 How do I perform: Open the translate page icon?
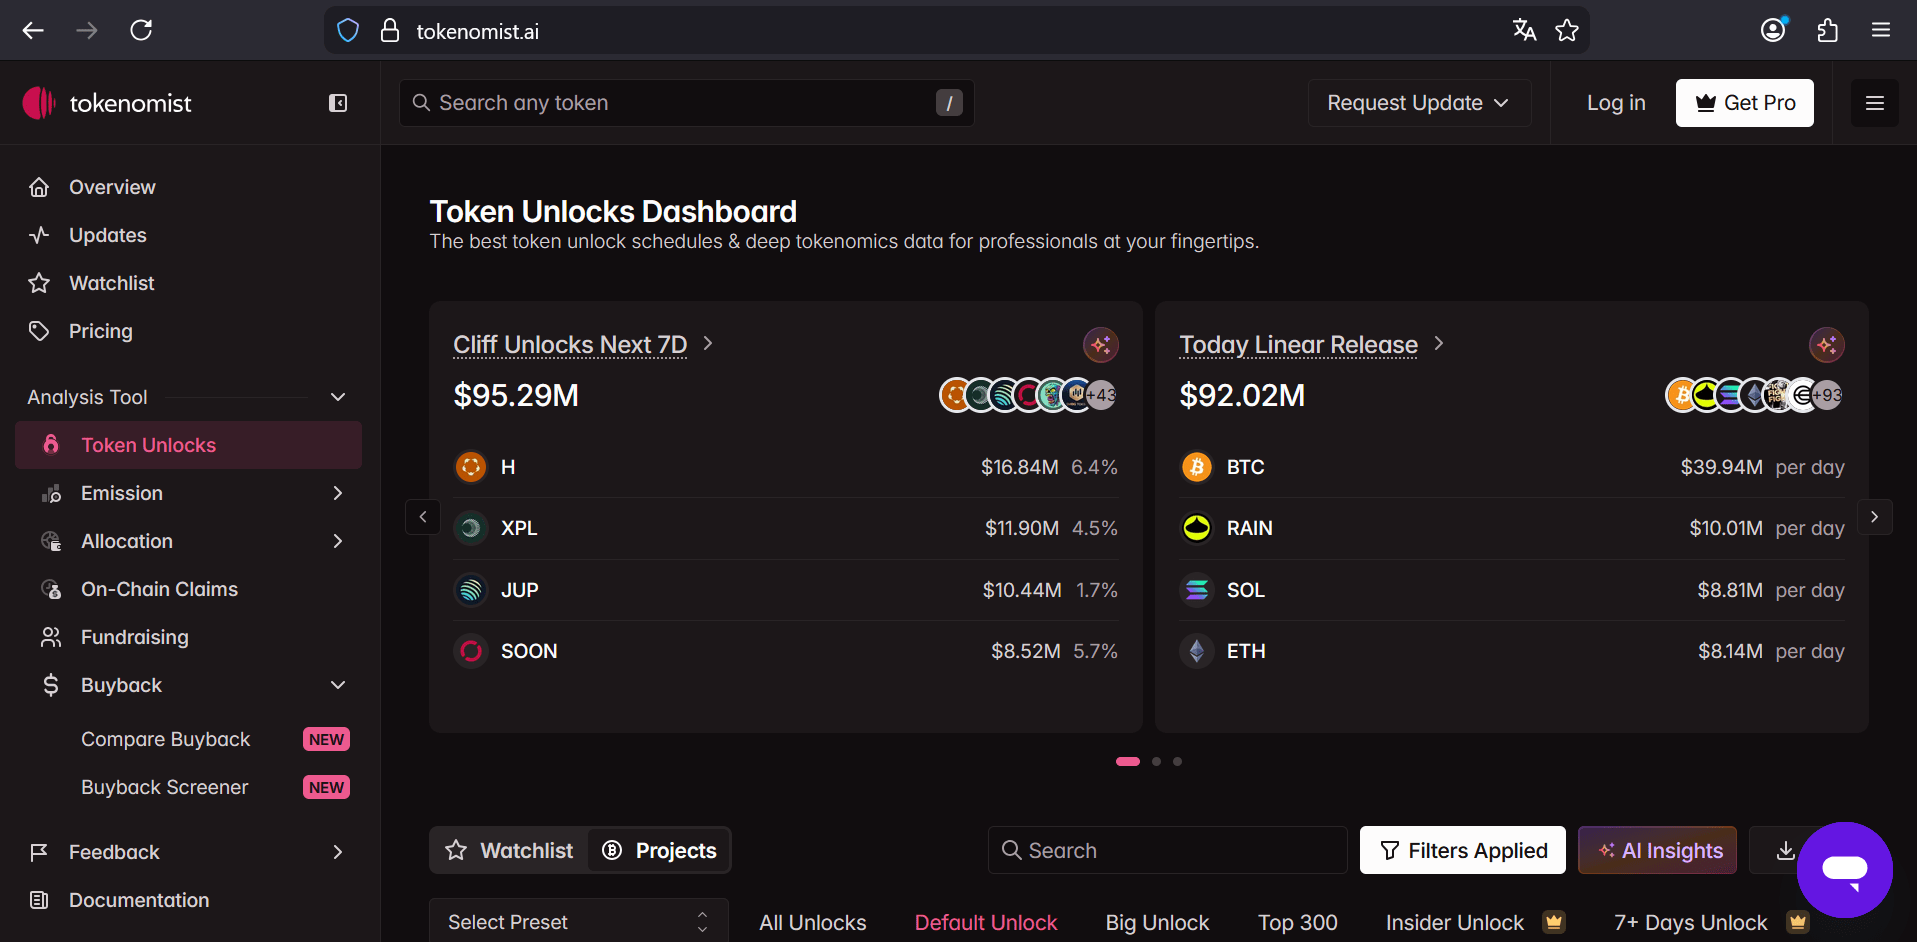pyautogui.click(x=1524, y=30)
